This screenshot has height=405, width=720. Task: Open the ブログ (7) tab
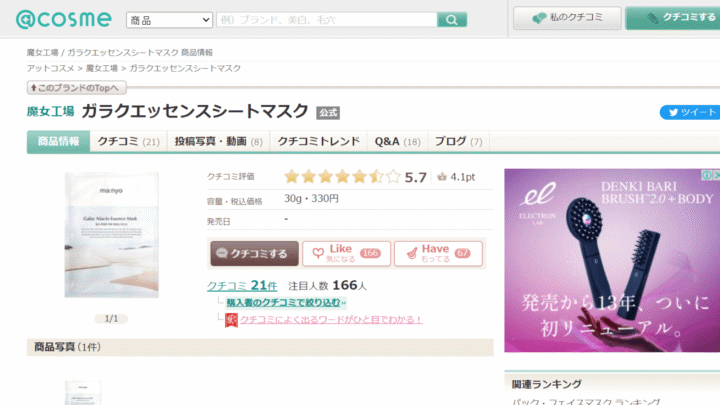[x=458, y=141]
